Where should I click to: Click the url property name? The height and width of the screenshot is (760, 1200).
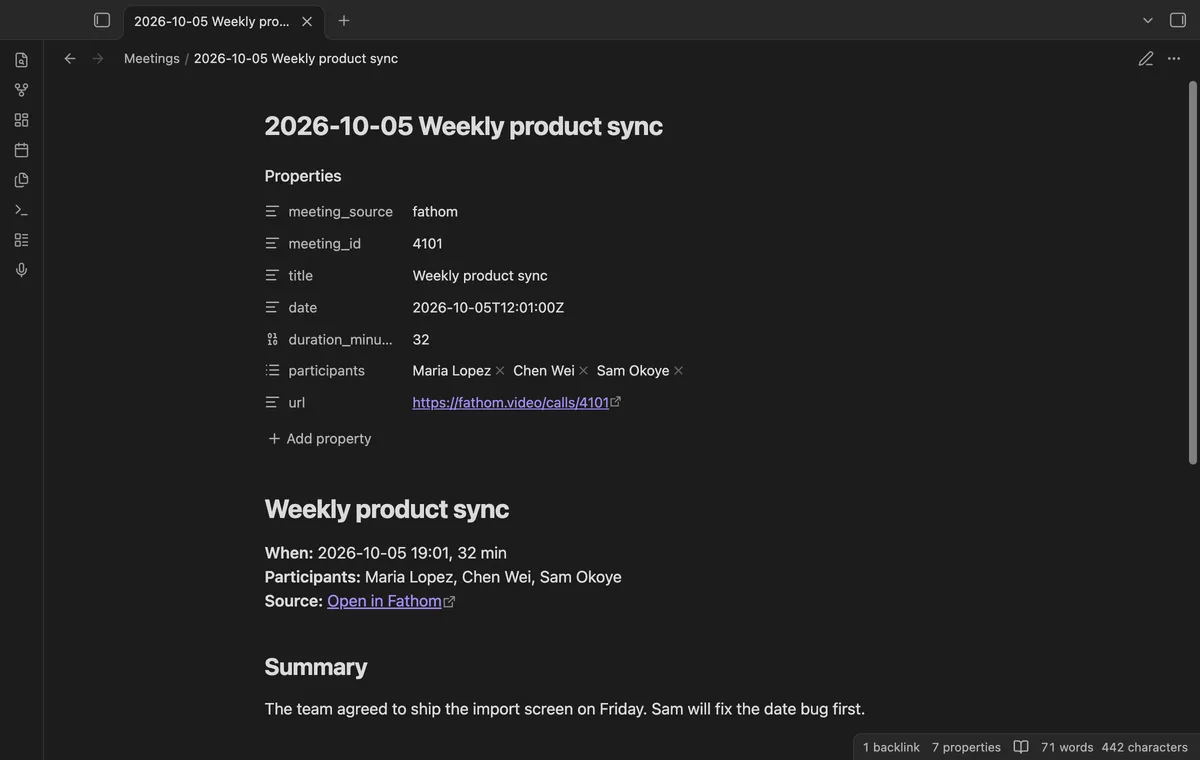(297, 402)
